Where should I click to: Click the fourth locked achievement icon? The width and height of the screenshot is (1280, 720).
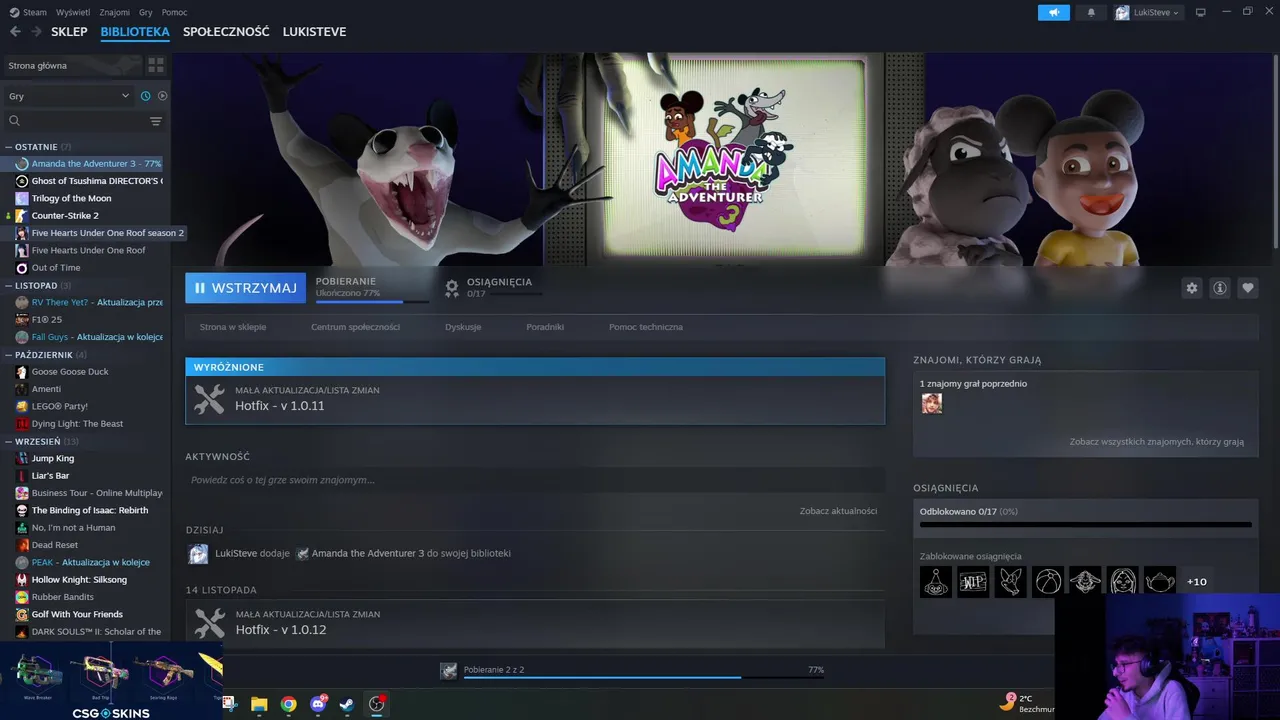click(x=1048, y=581)
